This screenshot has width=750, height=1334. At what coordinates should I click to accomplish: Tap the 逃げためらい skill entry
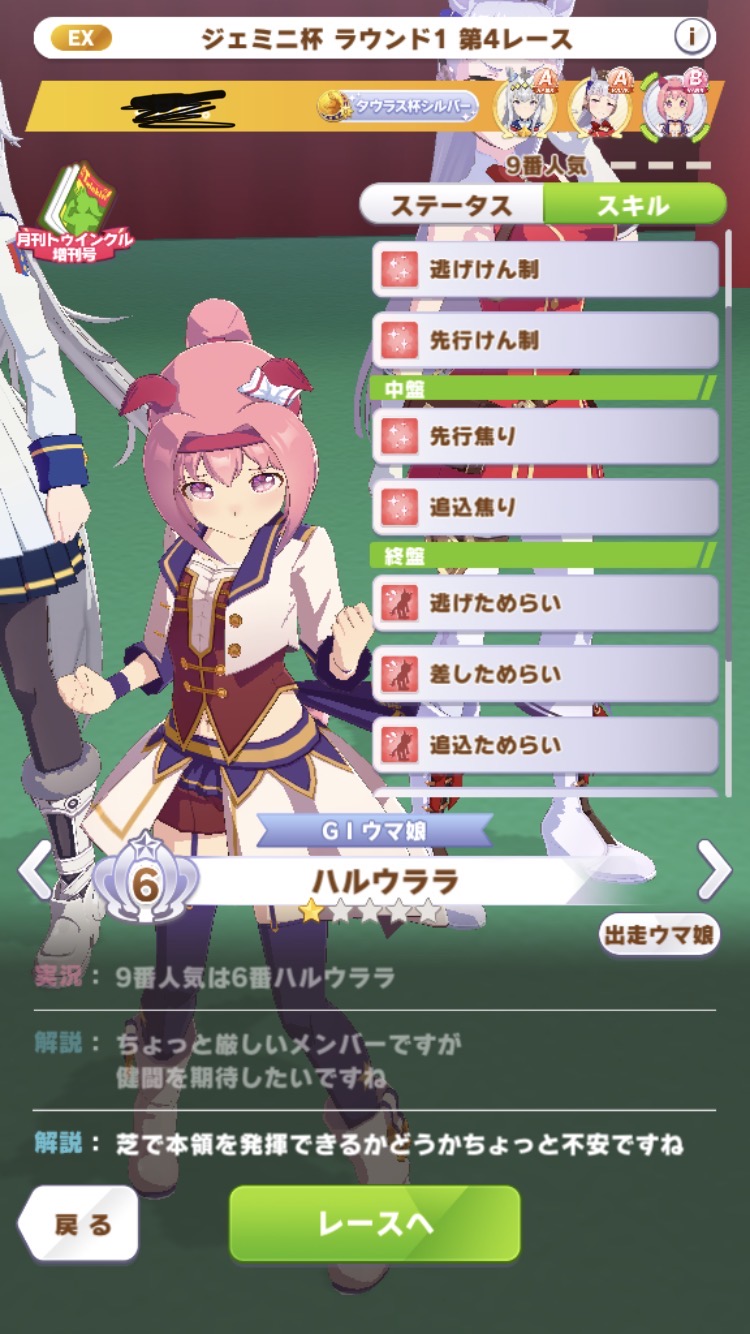(546, 603)
